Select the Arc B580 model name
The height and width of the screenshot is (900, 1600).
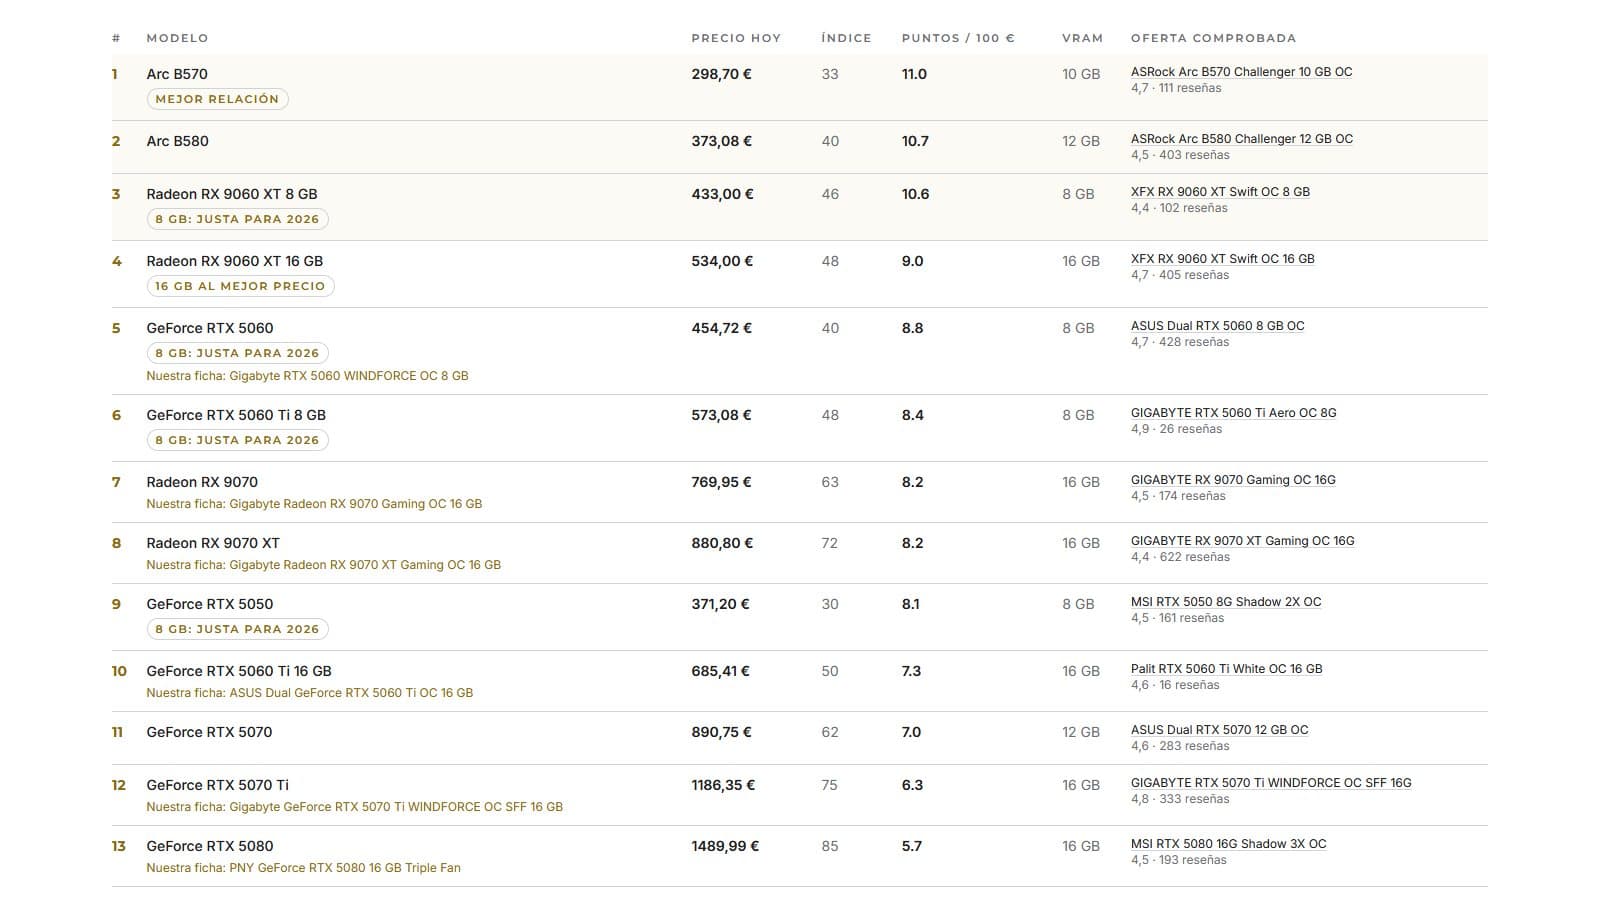(x=178, y=141)
